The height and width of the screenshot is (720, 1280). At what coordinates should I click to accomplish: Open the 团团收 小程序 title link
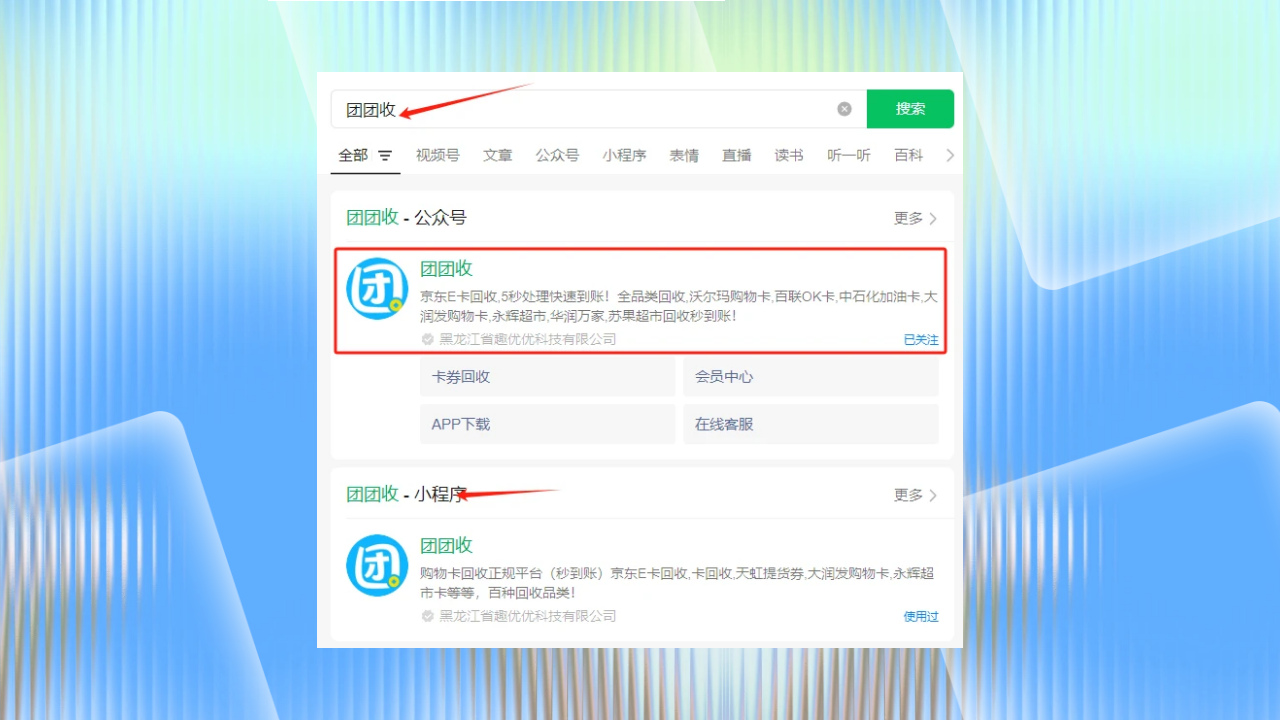[446, 545]
